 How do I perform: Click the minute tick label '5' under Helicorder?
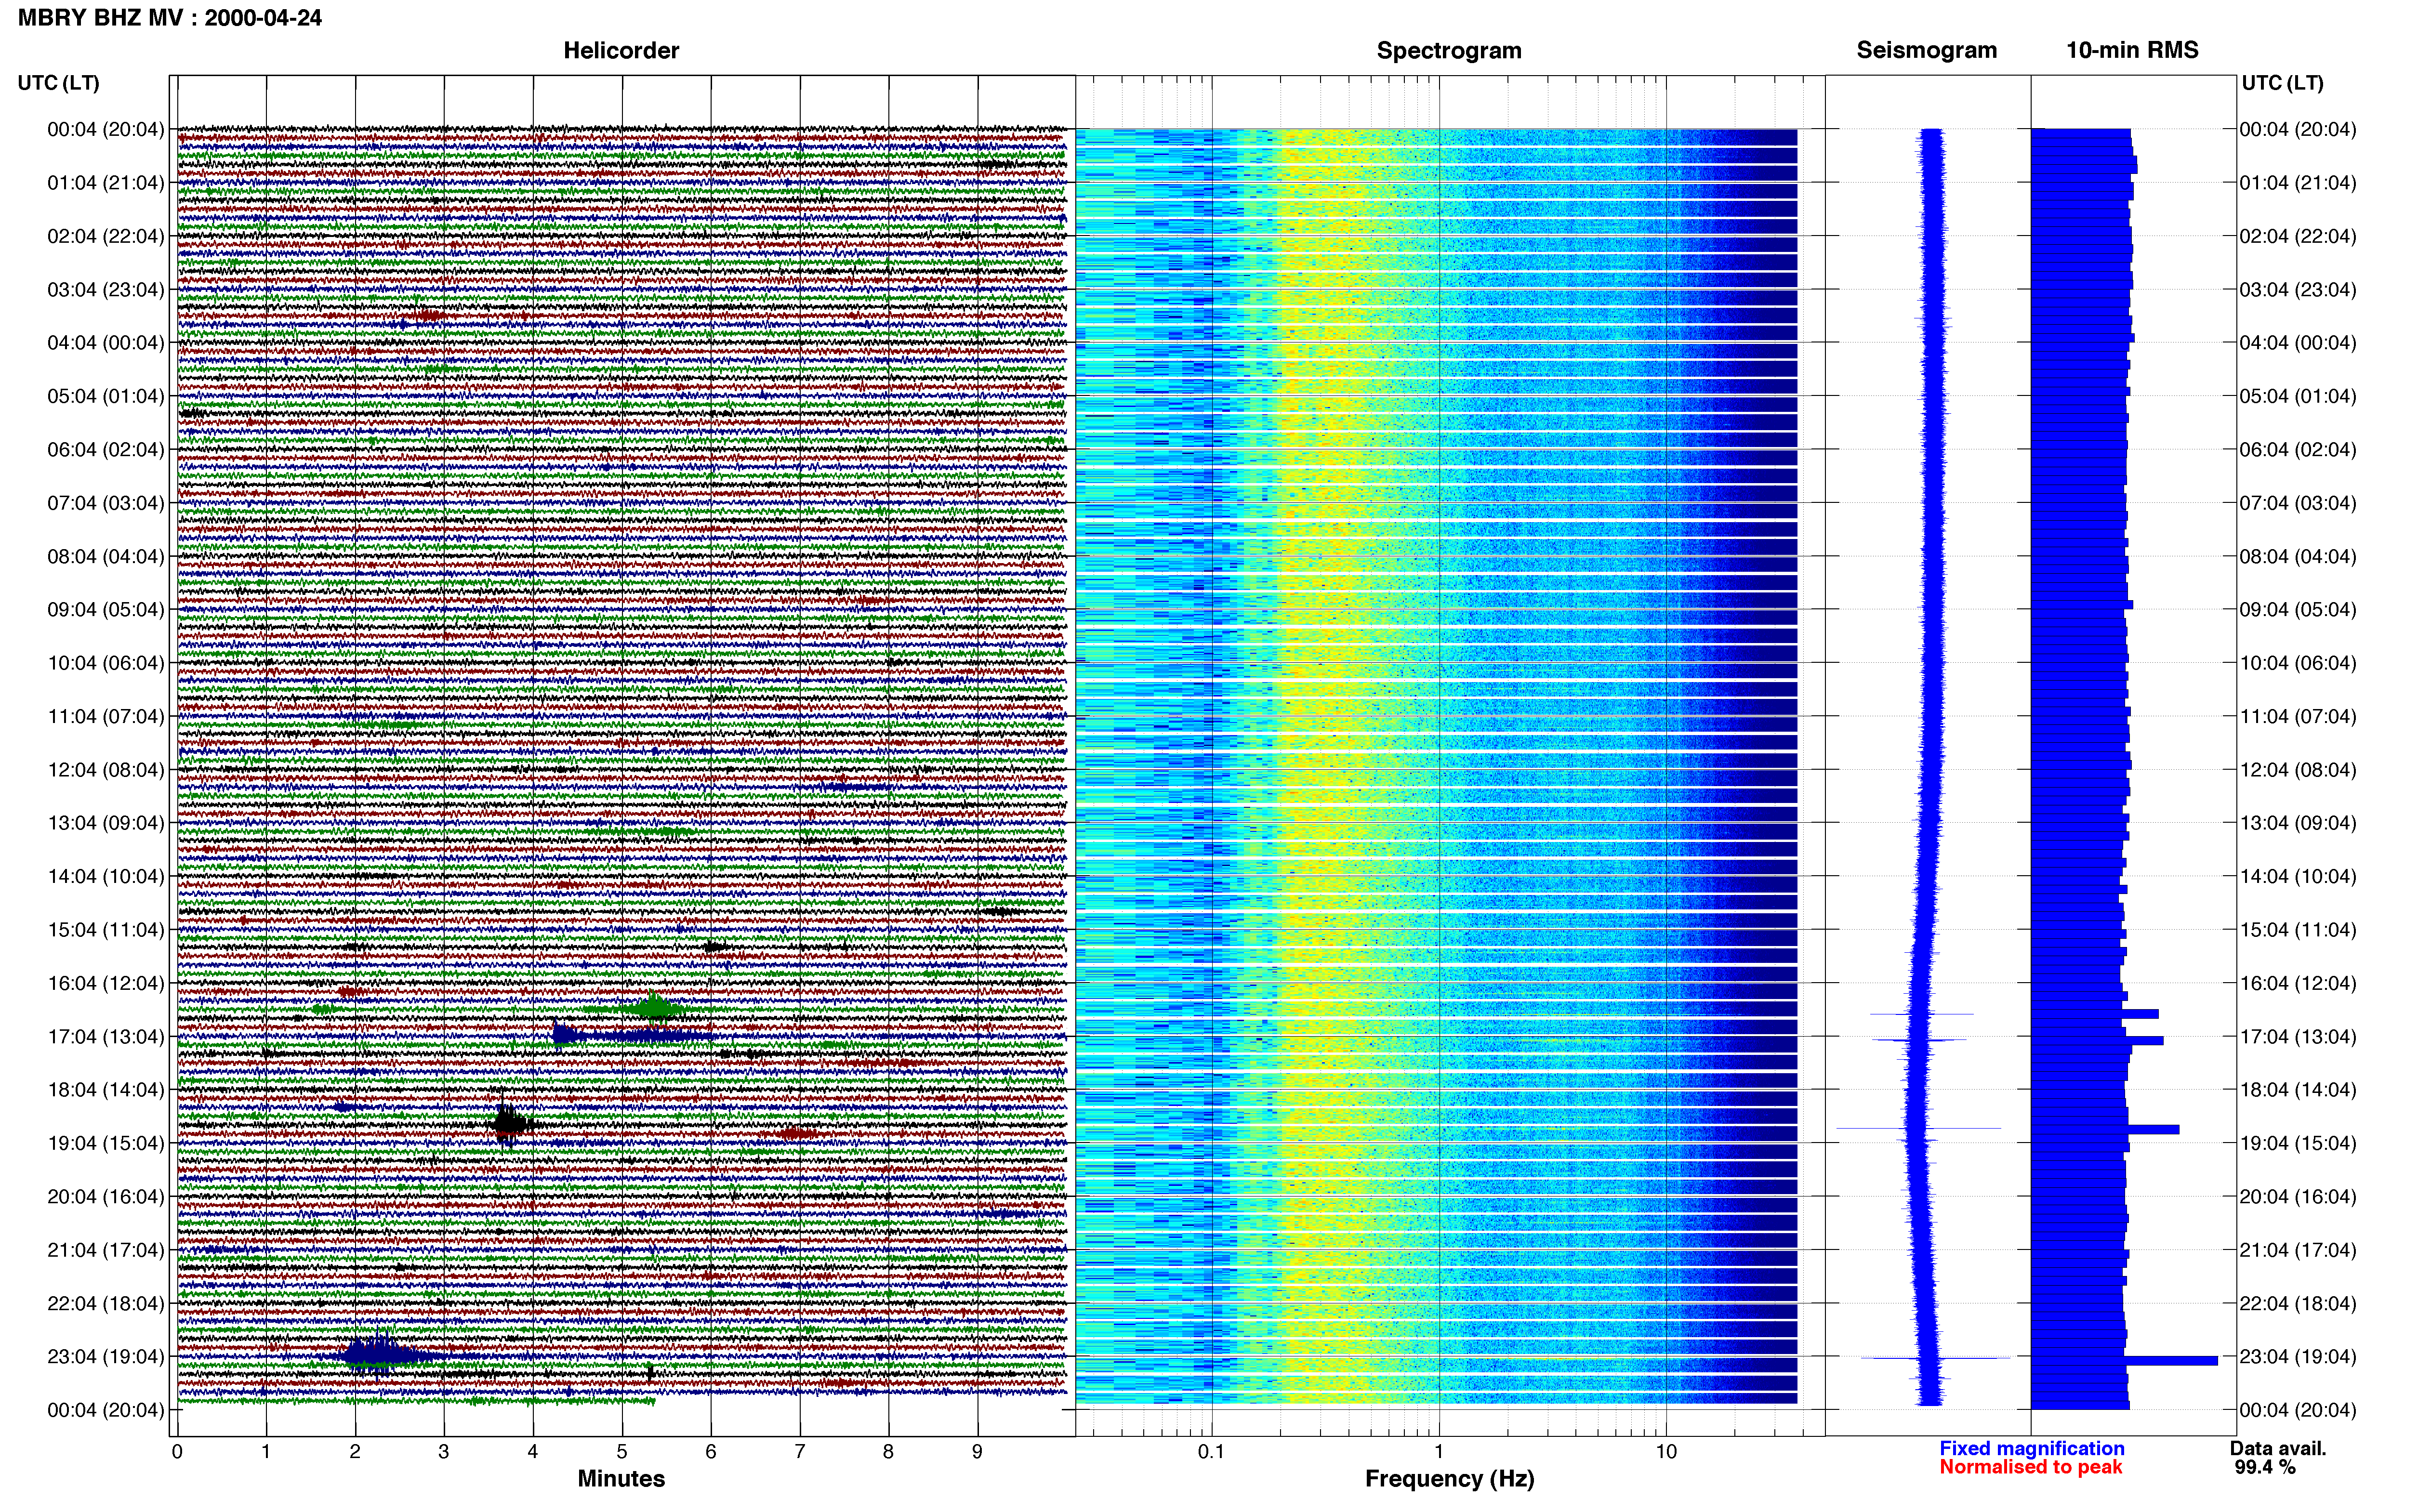pyautogui.click(x=622, y=1451)
